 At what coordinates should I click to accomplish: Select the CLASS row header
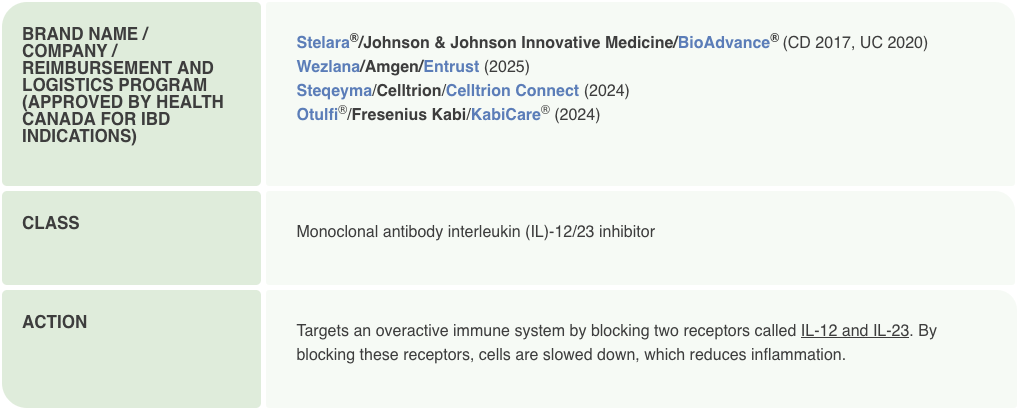51,223
